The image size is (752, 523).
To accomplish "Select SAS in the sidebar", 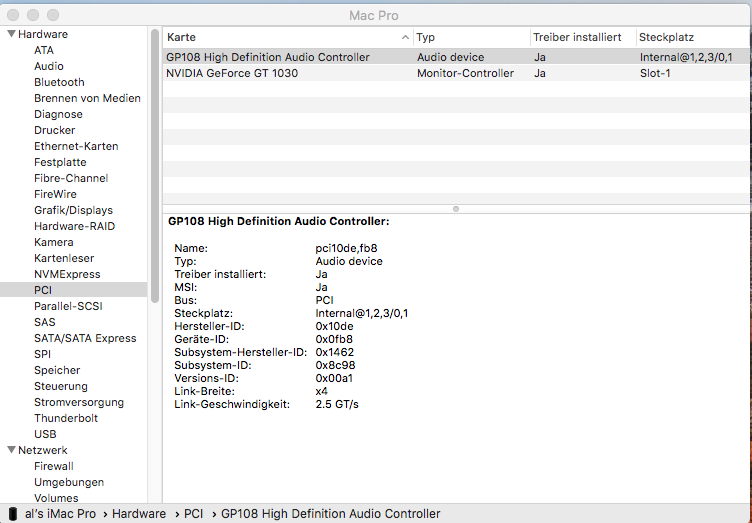I will [x=45, y=322].
